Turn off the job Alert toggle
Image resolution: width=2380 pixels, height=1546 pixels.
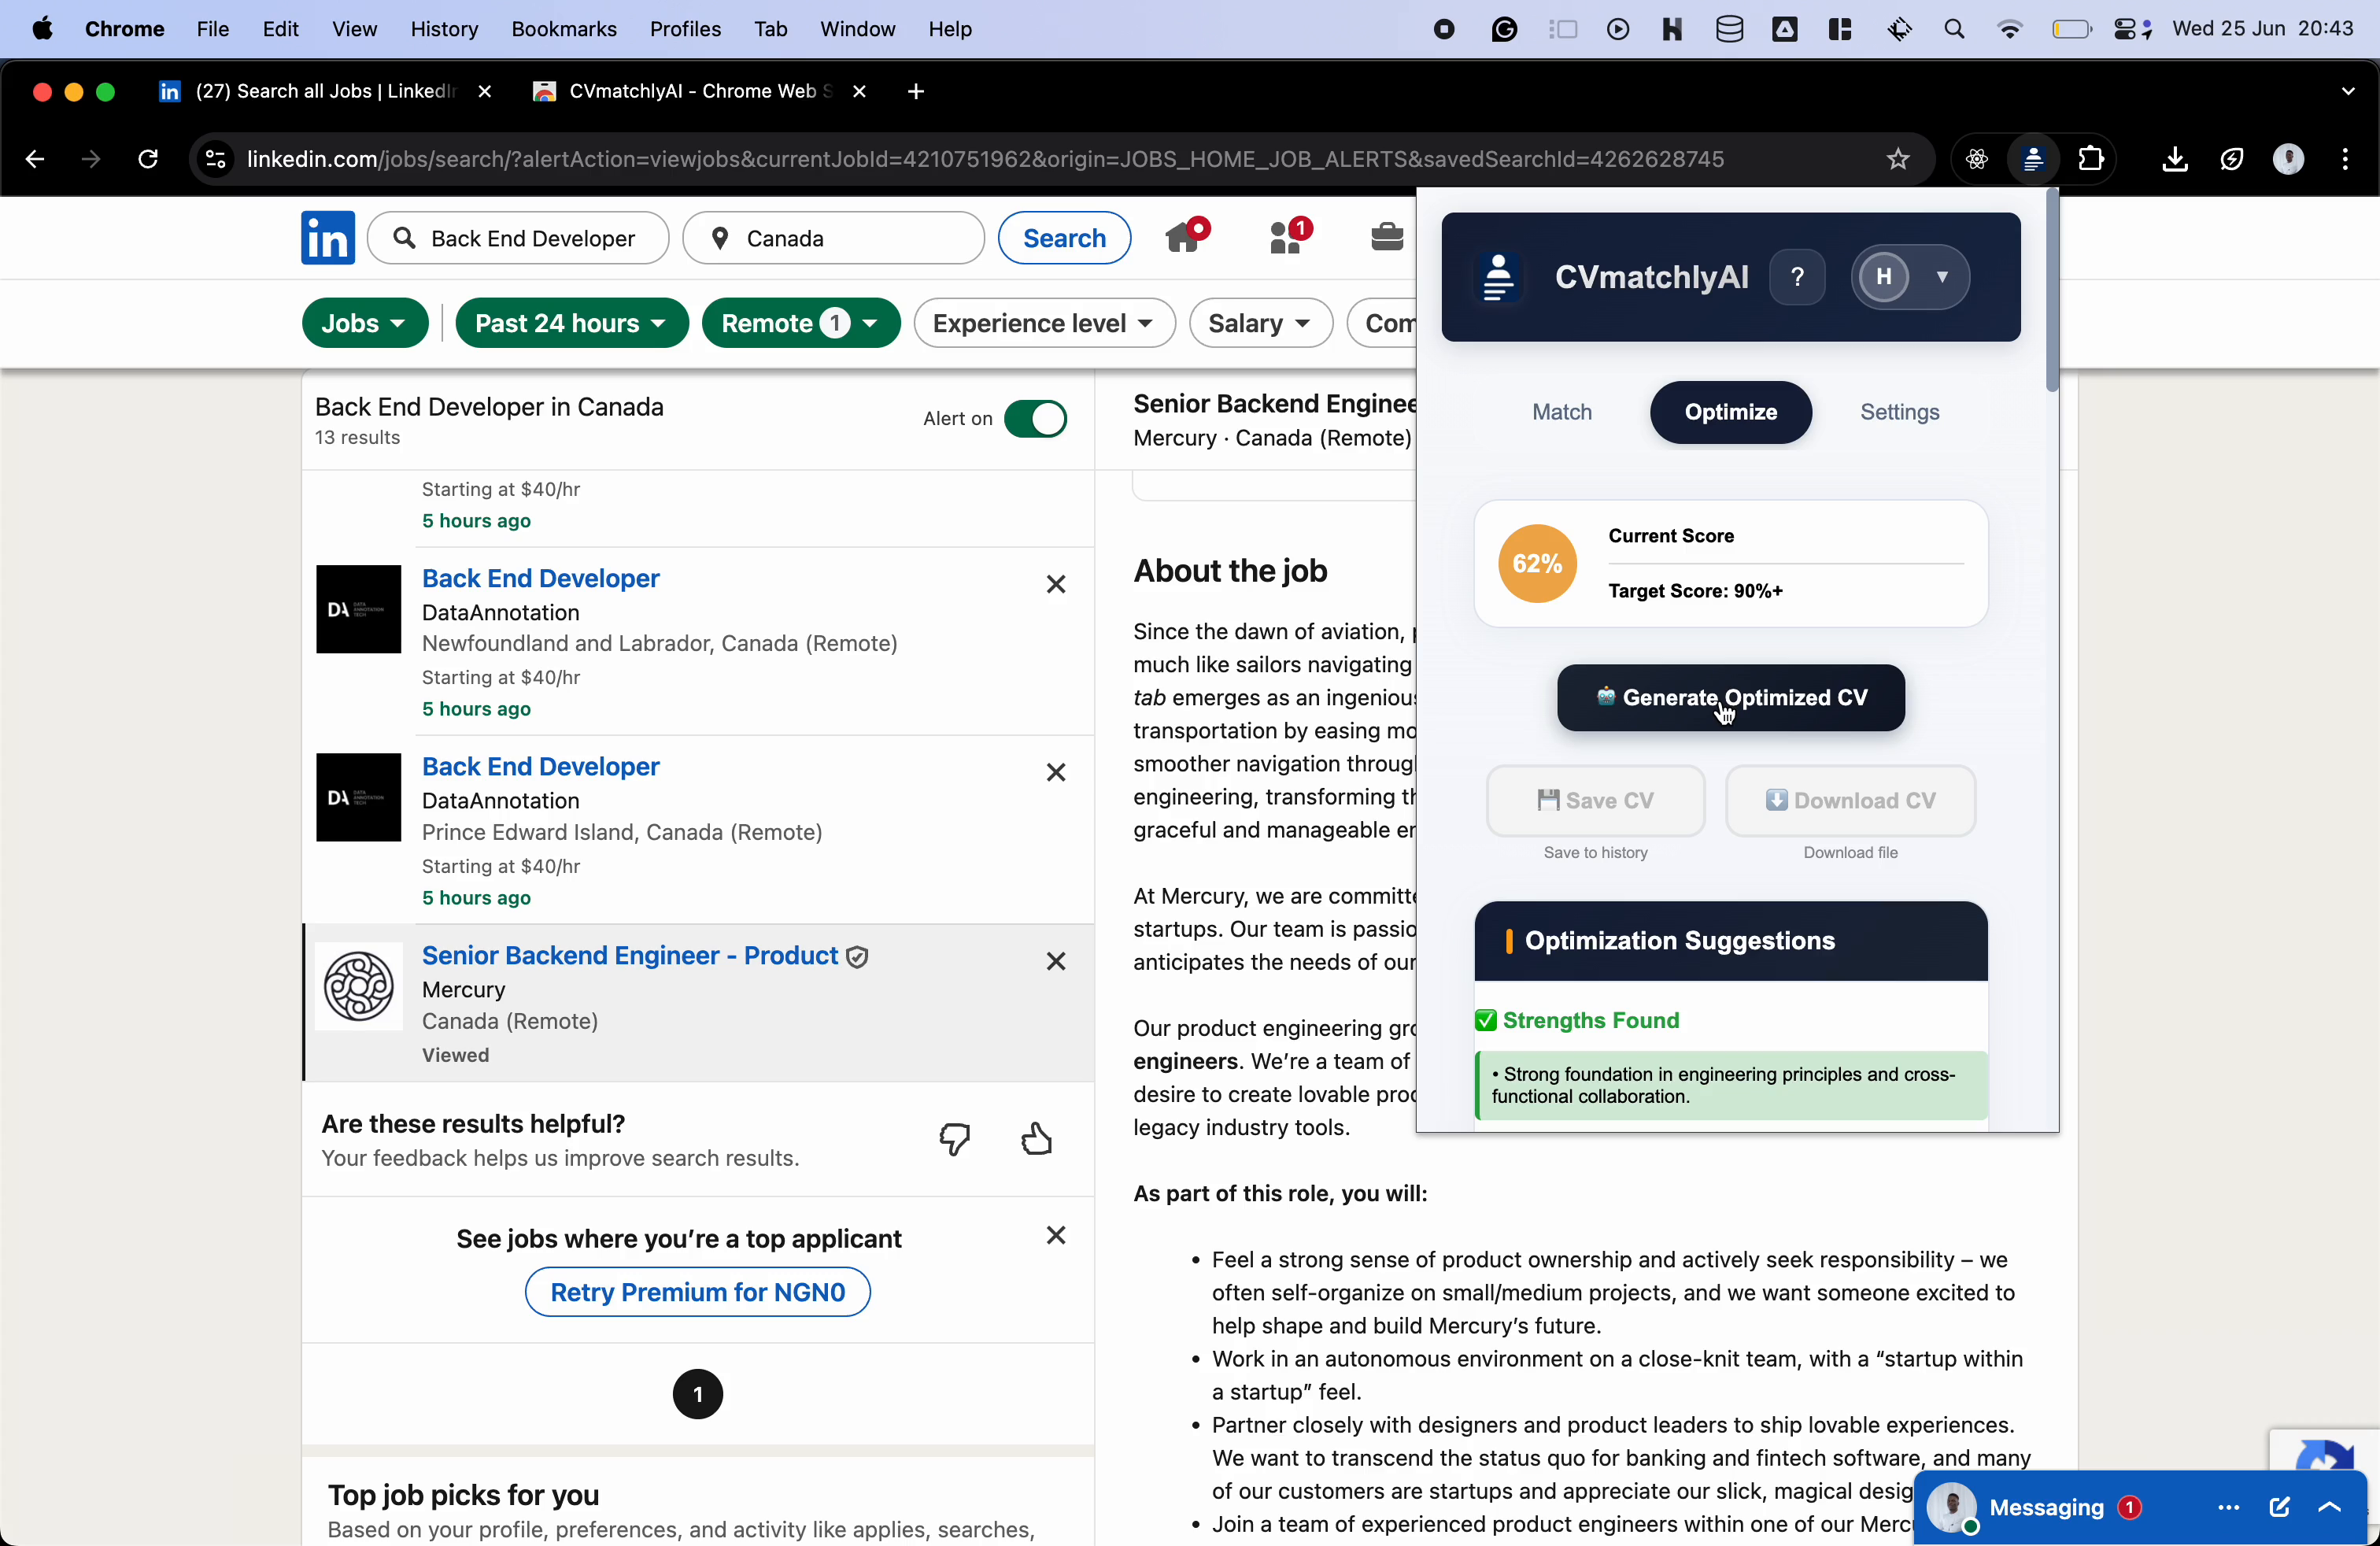[1035, 419]
